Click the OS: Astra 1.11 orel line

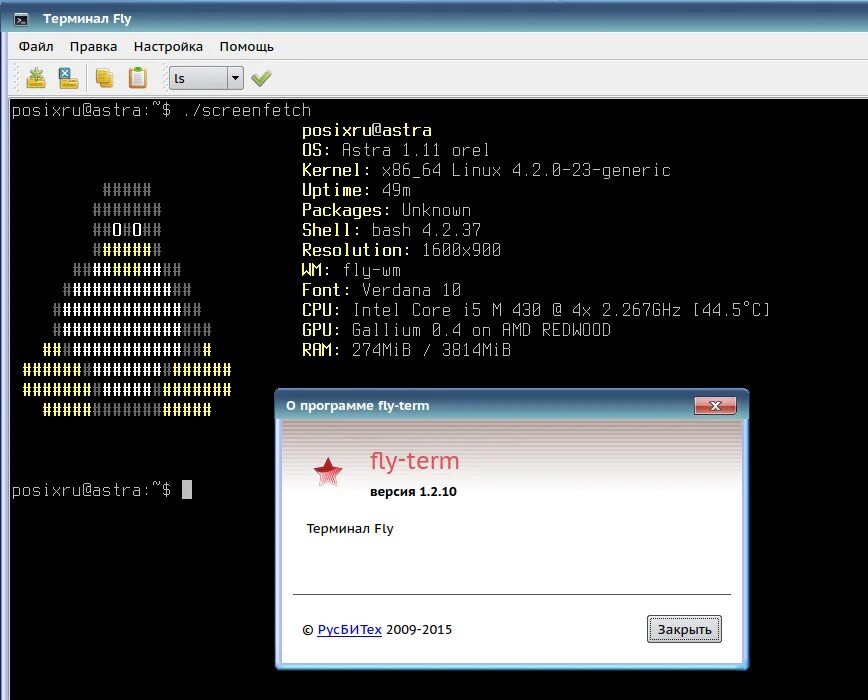(x=396, y=150)
